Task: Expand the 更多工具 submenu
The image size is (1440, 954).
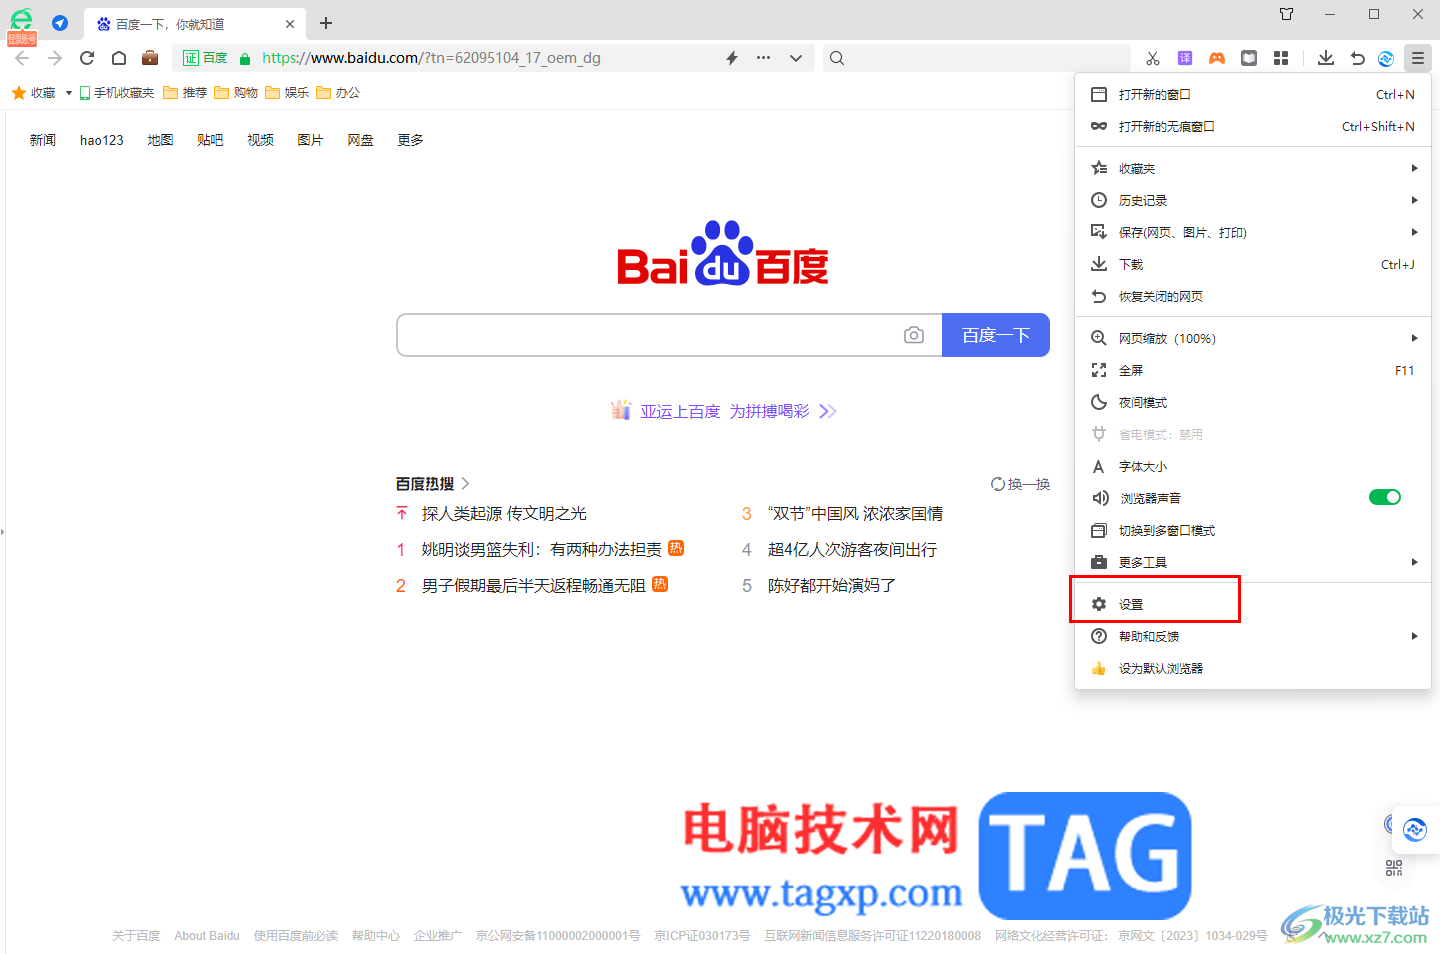Action: (1253, 562)
